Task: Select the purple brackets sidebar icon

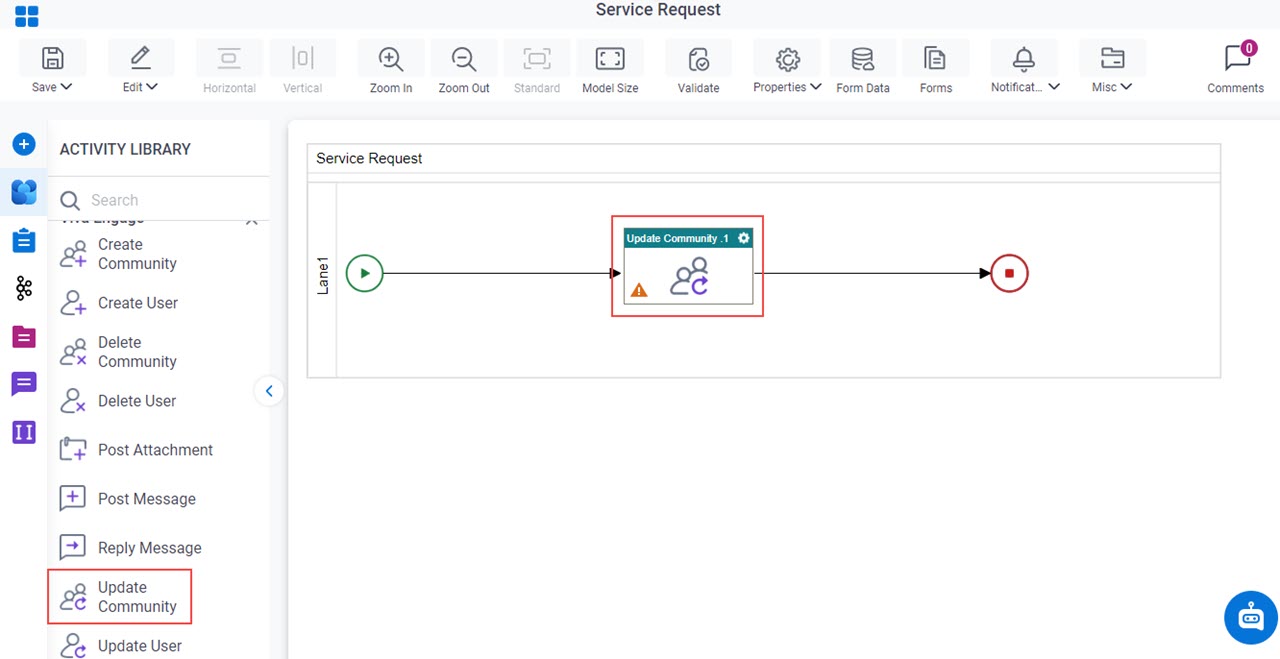Action: pyautogui.click(x=24, y=432)
